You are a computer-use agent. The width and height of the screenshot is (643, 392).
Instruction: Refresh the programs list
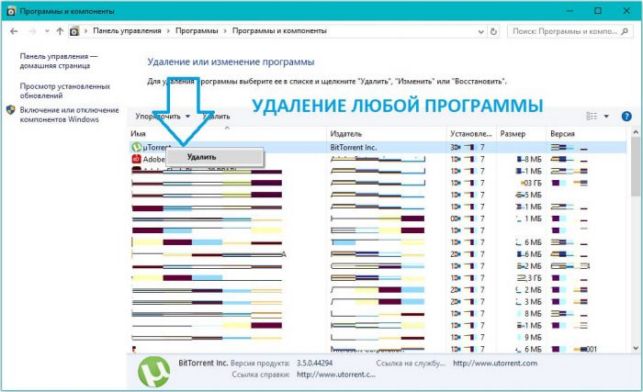point(493,31)
